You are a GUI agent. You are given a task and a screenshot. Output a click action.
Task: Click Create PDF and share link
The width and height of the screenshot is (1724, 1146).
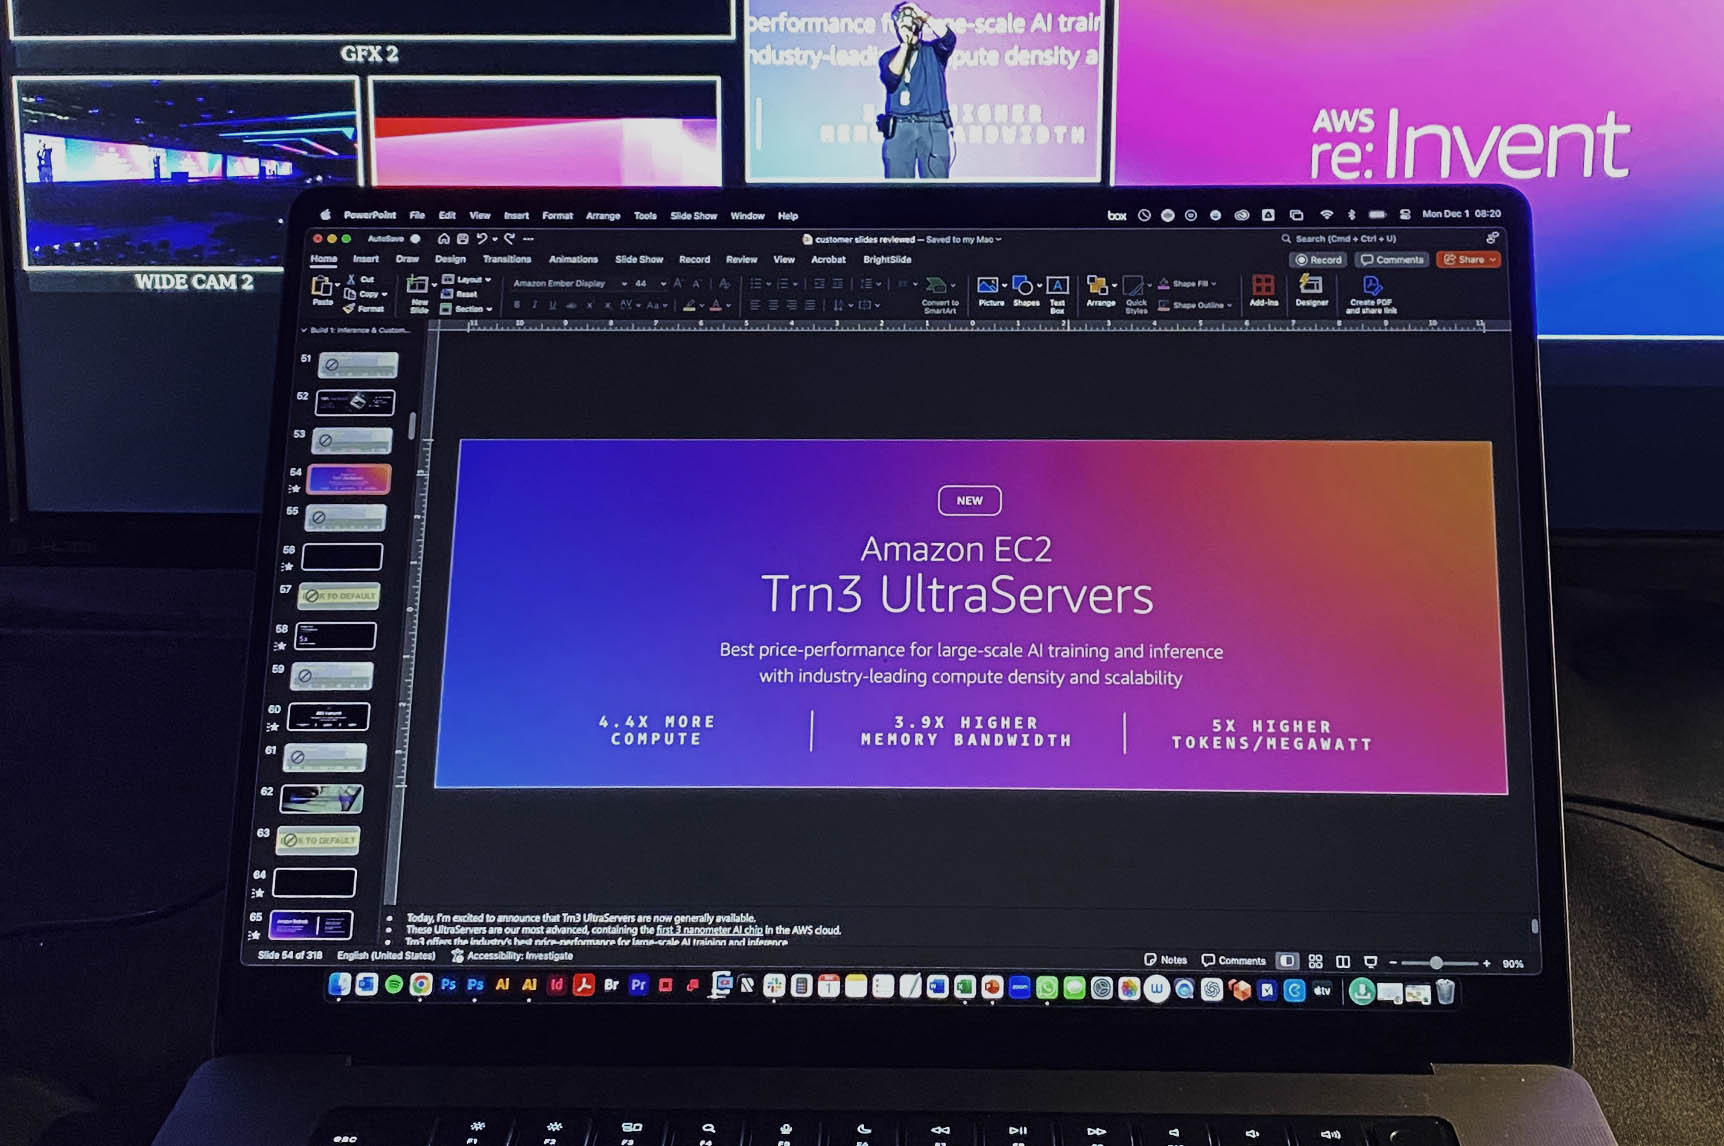click(1371, 293)
